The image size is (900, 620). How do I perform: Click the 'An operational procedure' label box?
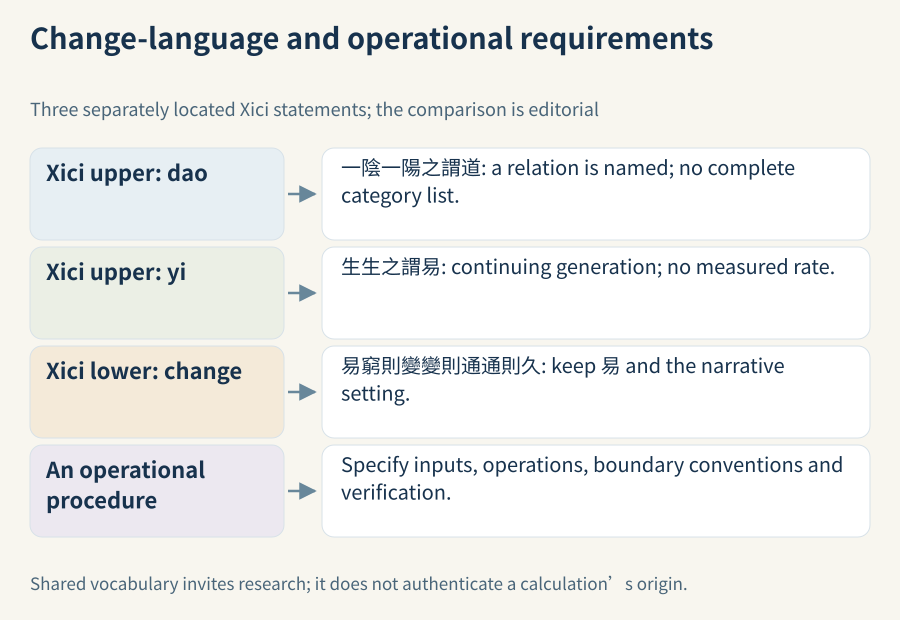click(157, 491)
